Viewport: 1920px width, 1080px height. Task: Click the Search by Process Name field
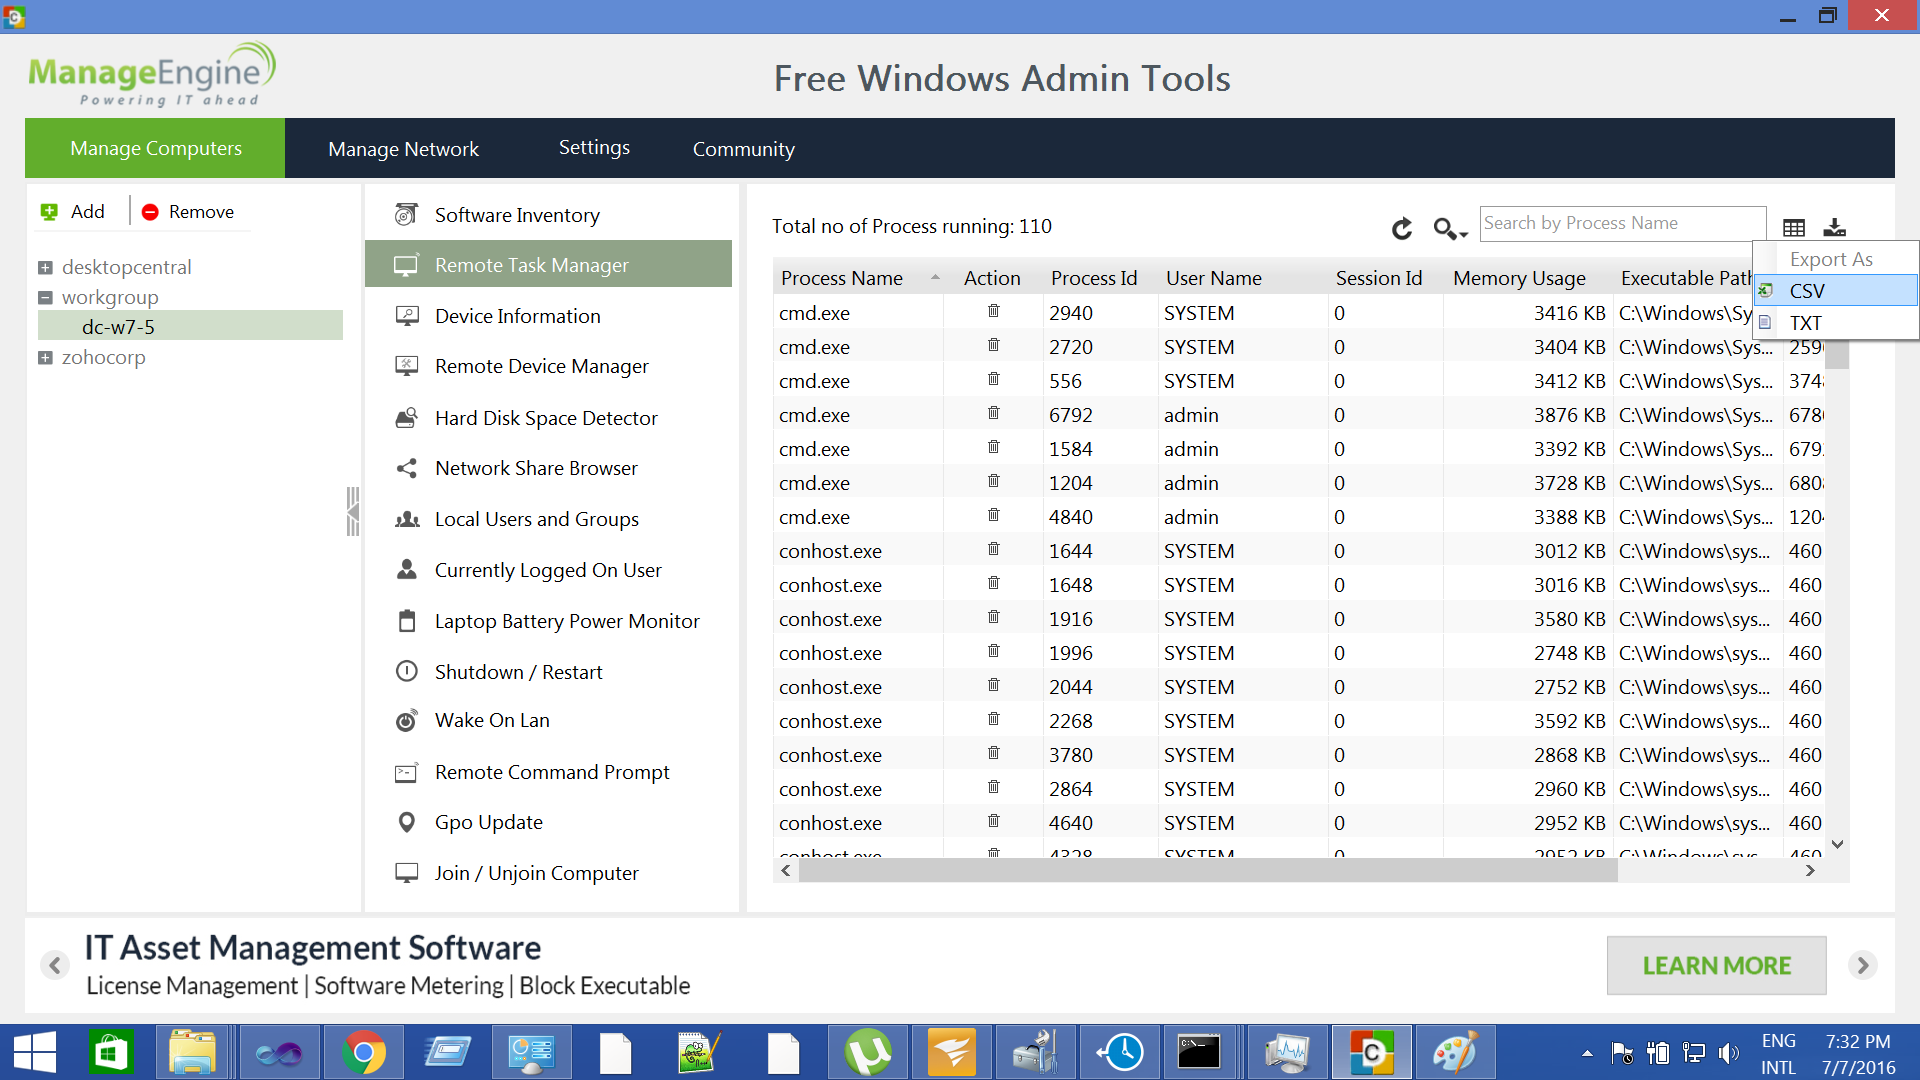[1622, 224]
